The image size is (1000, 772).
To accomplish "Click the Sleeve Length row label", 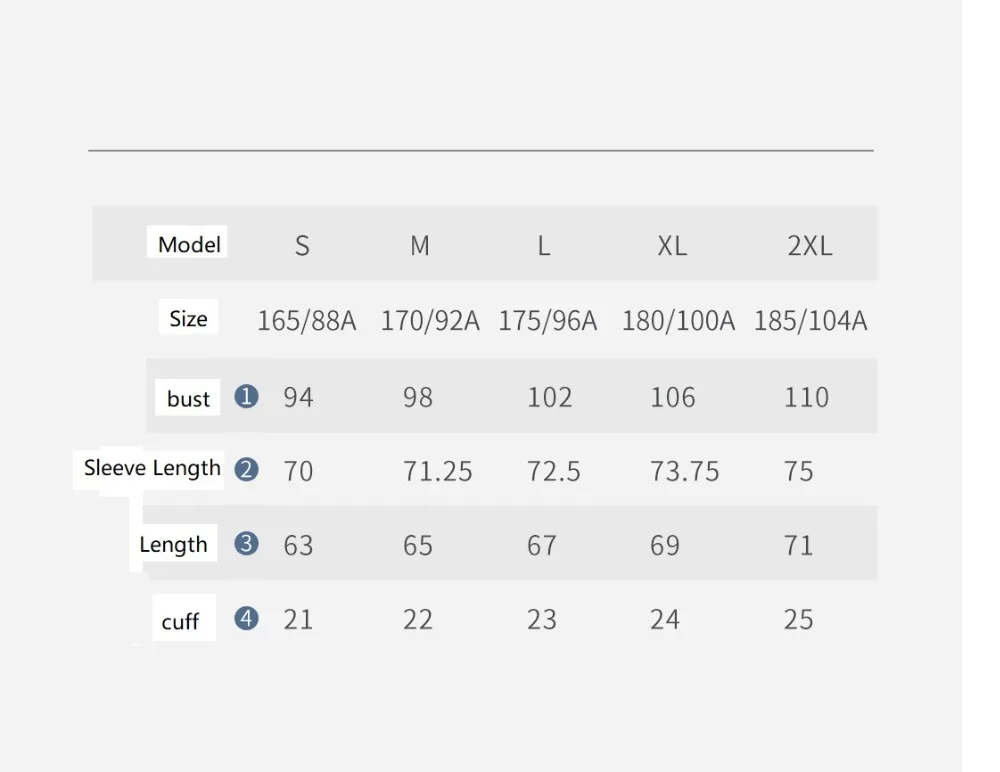I will pos(152,468).
